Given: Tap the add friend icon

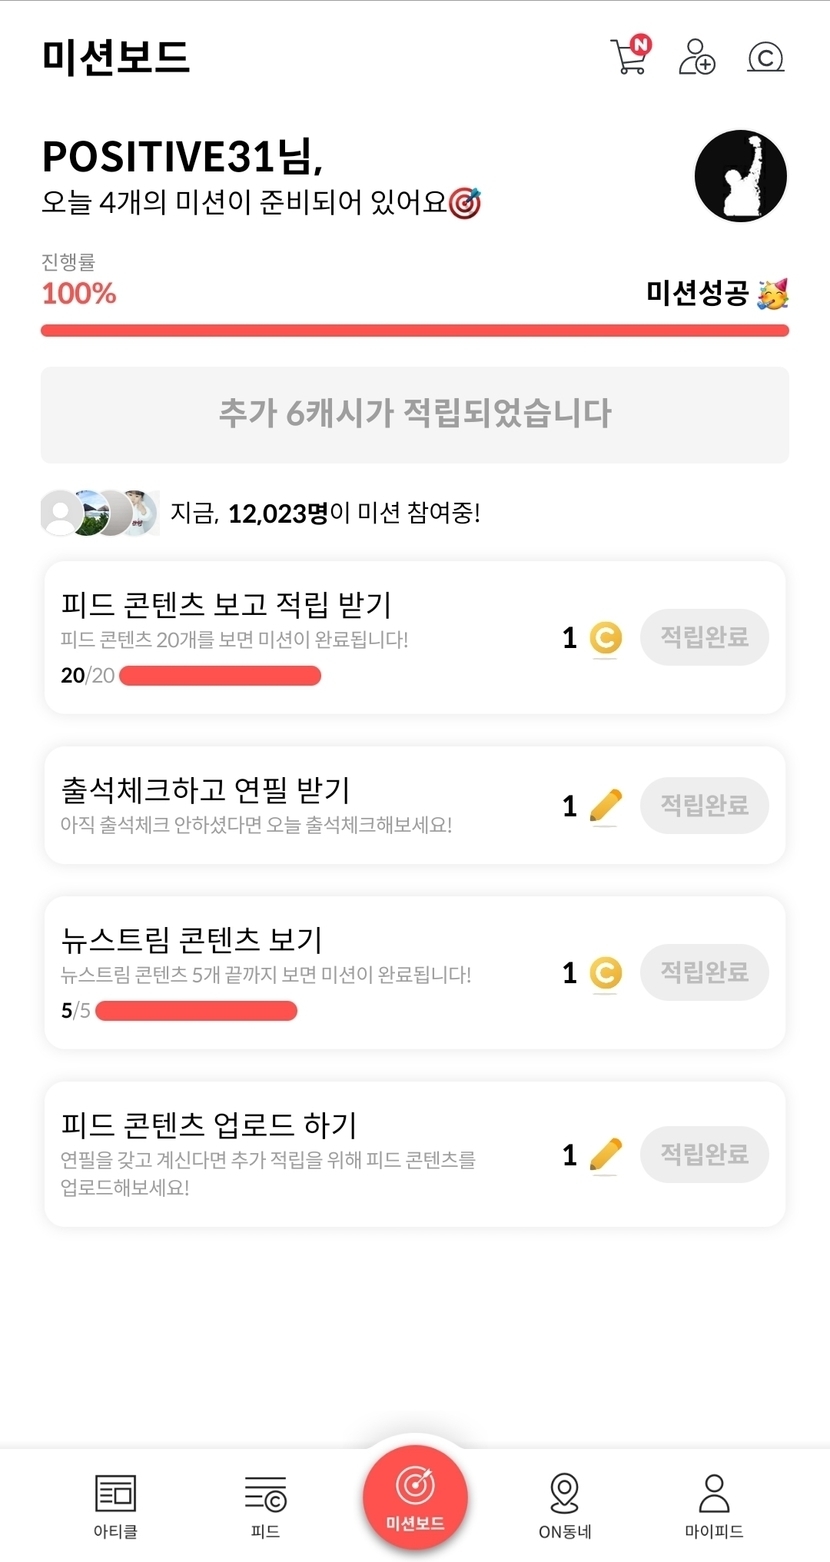Looking at the screenshot, I should pyautogui.click(x=697, y=57).
